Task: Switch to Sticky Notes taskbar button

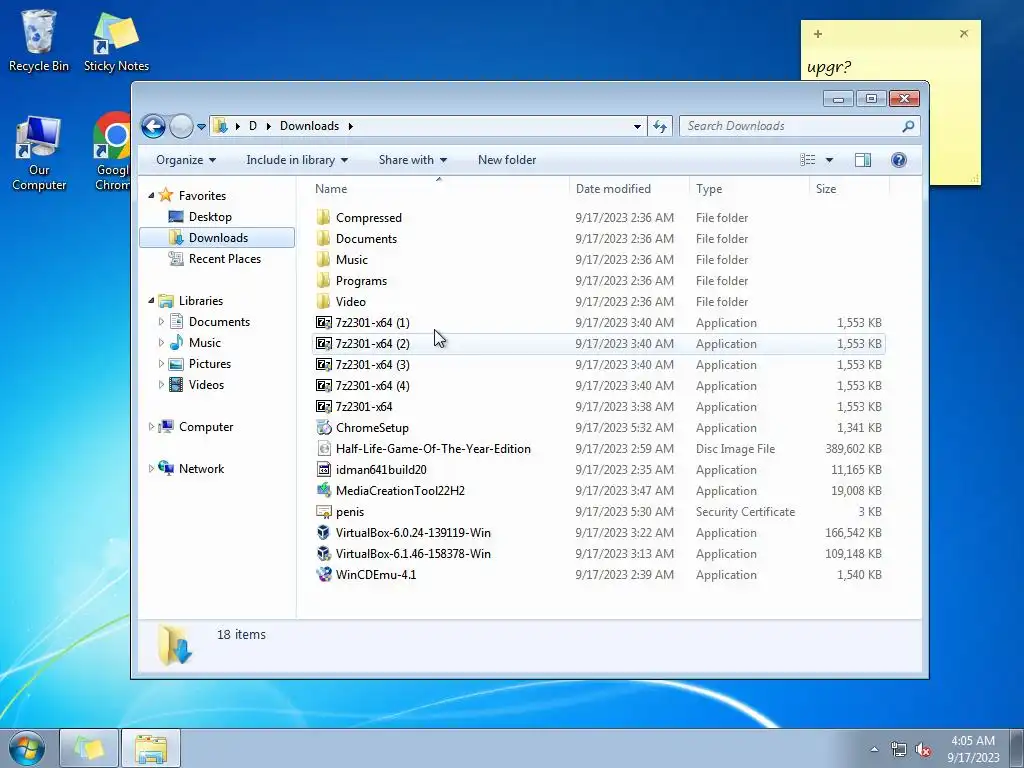Action: tap(89, 748)
